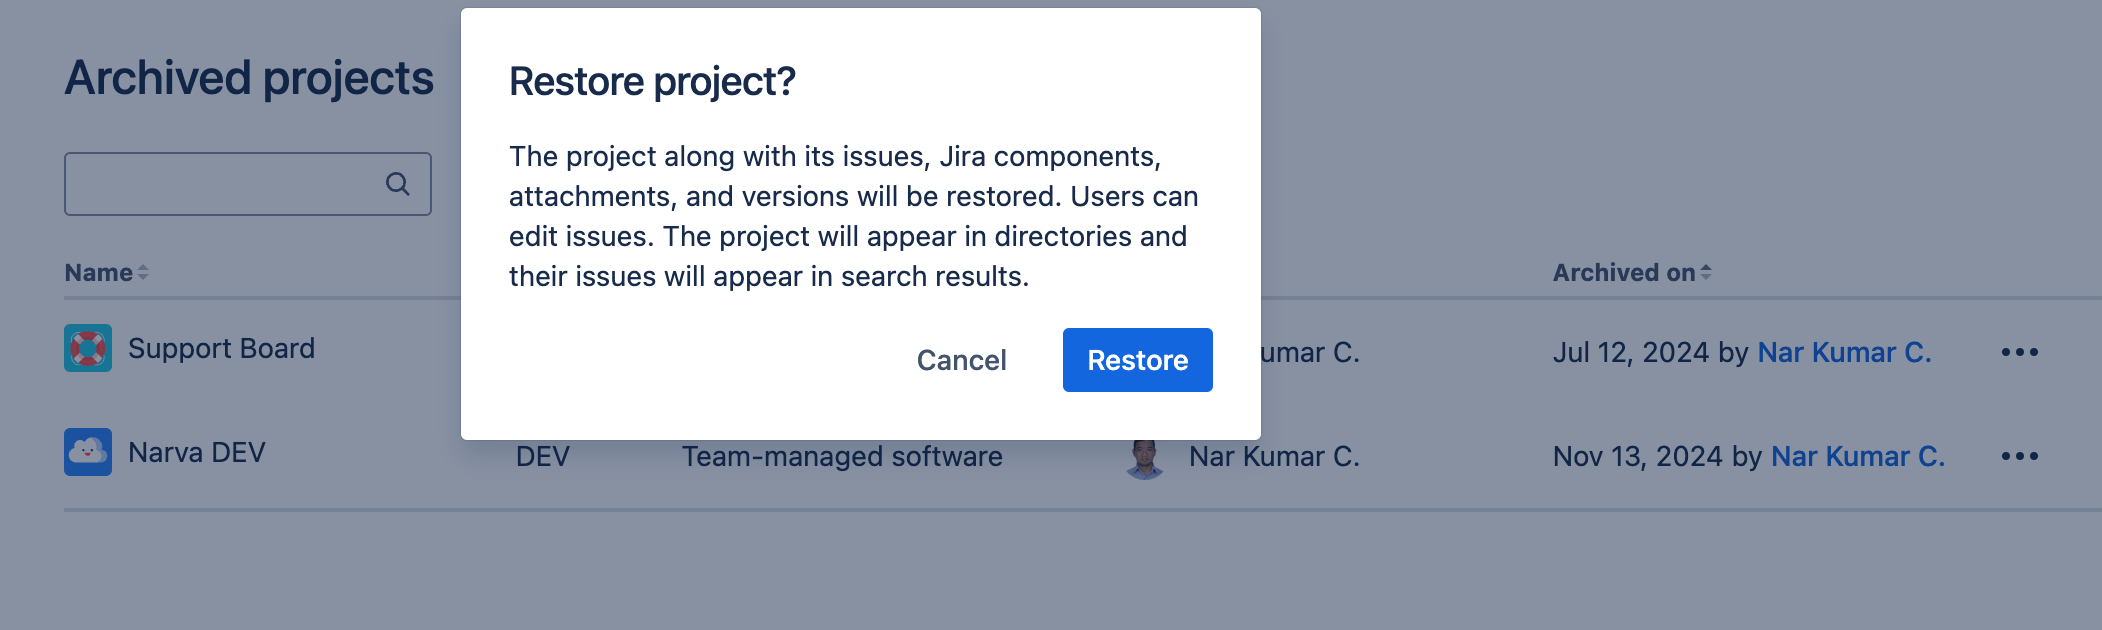The image size is (2102, 630).
Task: Click the Narva DEV cloud project icon
Action: tap(88, 452)
